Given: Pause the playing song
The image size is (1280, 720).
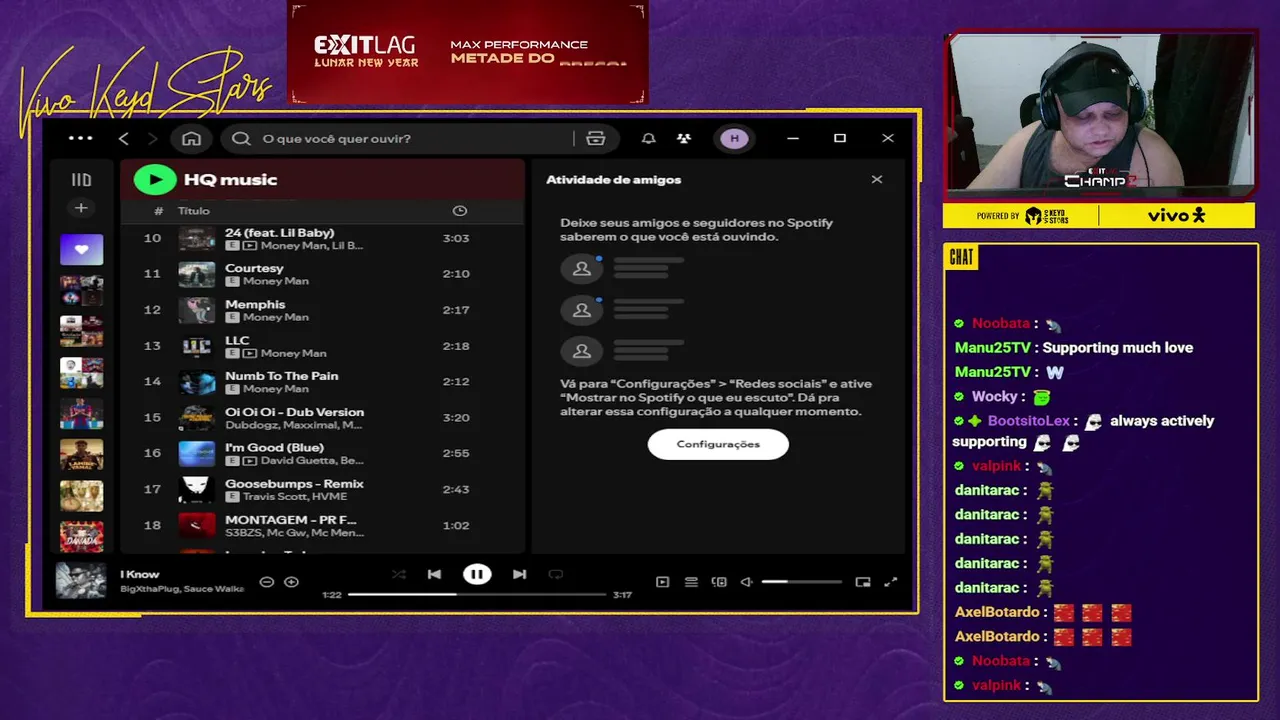Looking at the screenshot, I should tap(477, 574).
